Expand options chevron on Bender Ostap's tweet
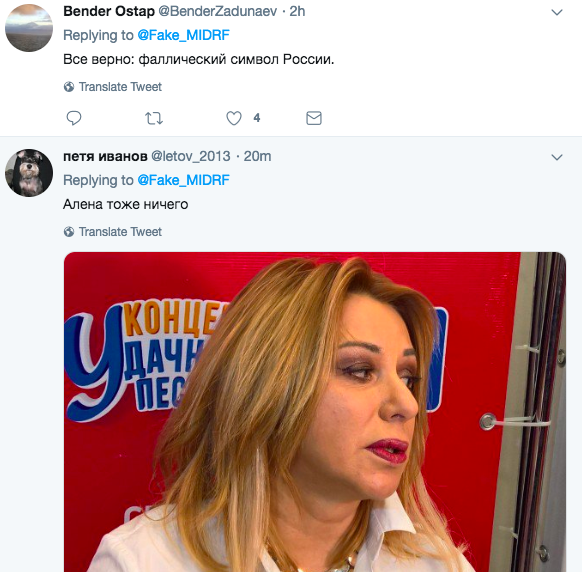Image resolution: width=582 pixels, height=572 pixels. [557, 12]
